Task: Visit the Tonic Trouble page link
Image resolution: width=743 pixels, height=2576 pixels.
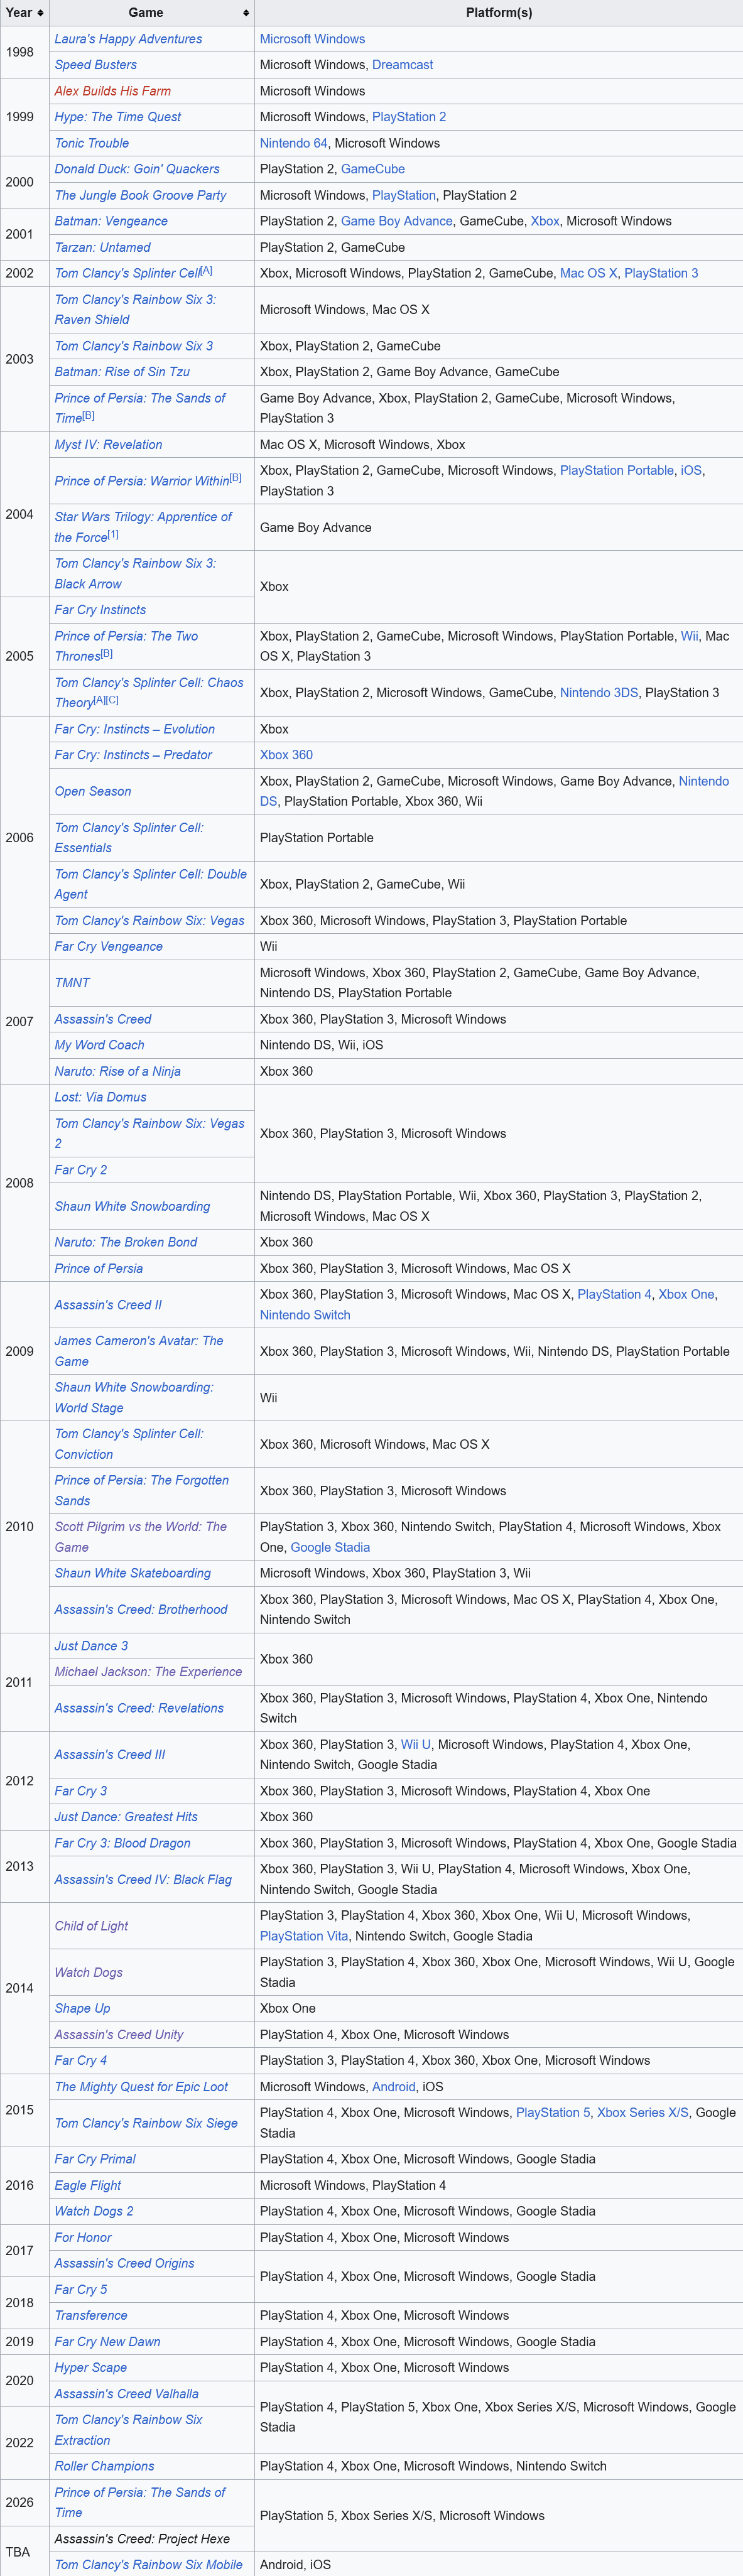Action: click(92, 143)
